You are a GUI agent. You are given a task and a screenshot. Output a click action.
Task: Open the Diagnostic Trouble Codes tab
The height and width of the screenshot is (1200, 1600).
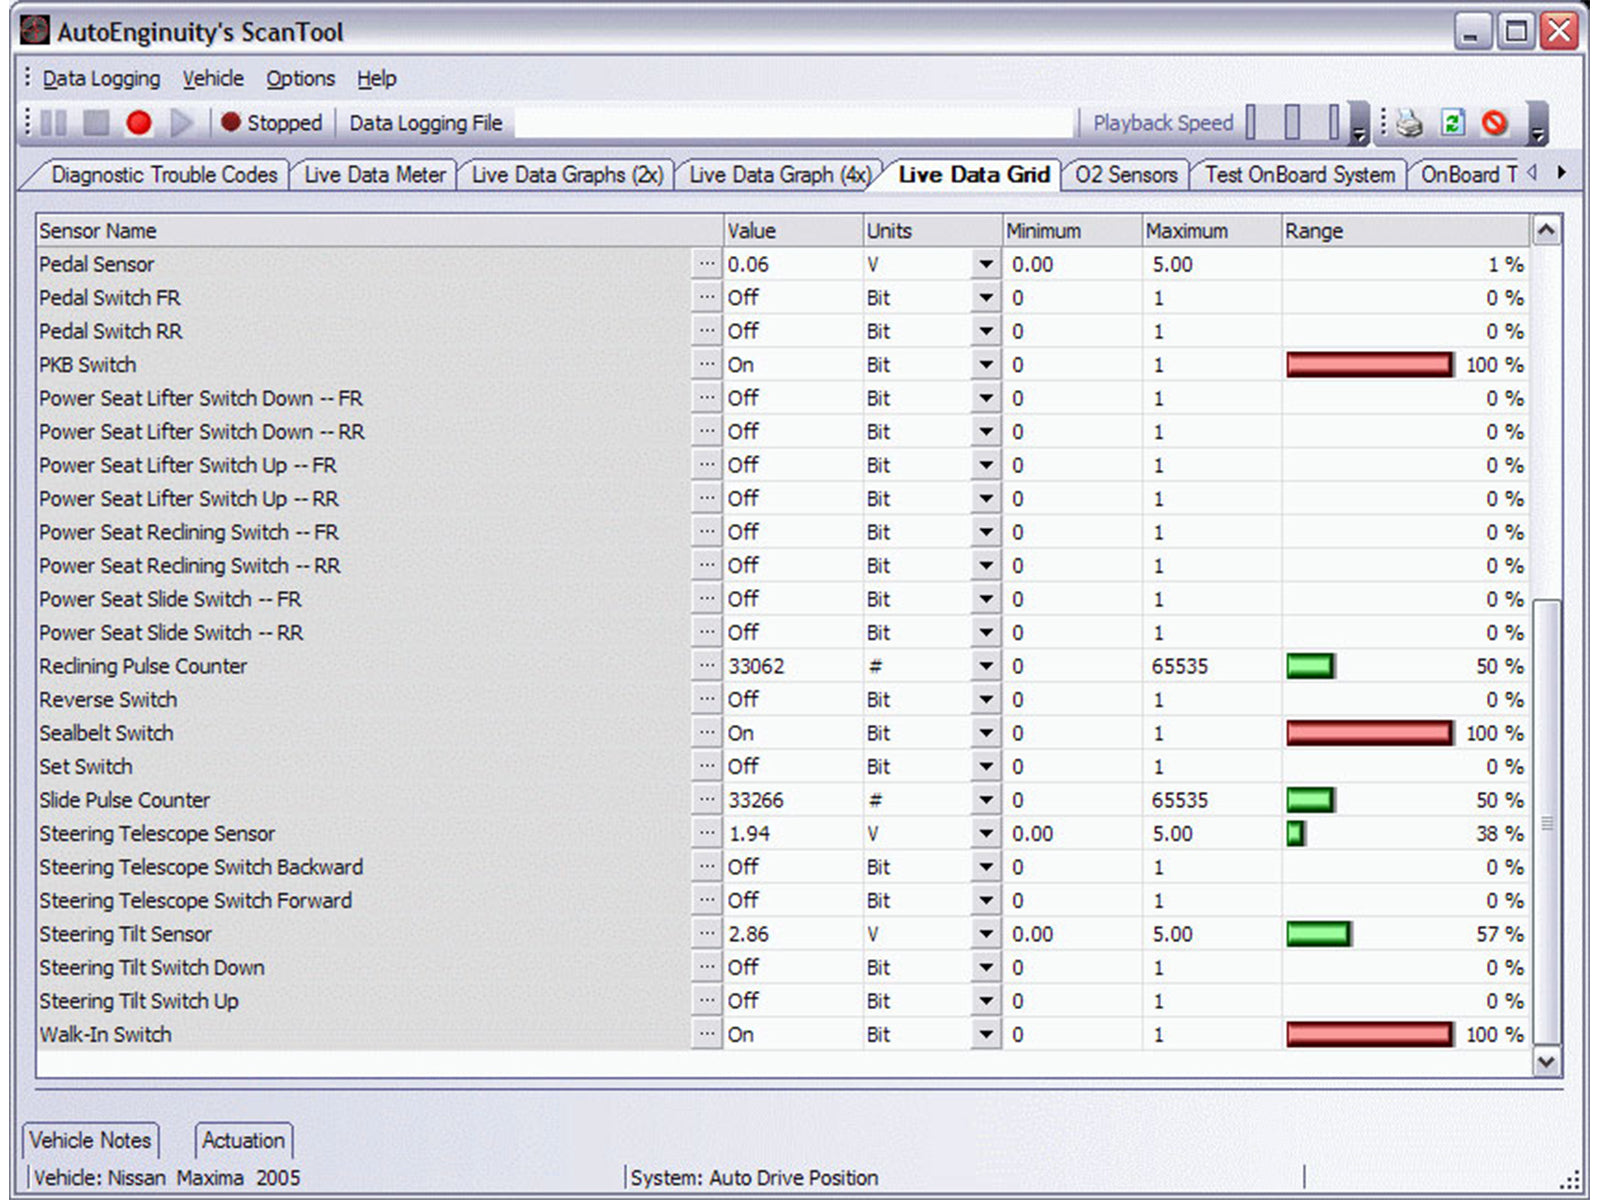pos(163,175)
